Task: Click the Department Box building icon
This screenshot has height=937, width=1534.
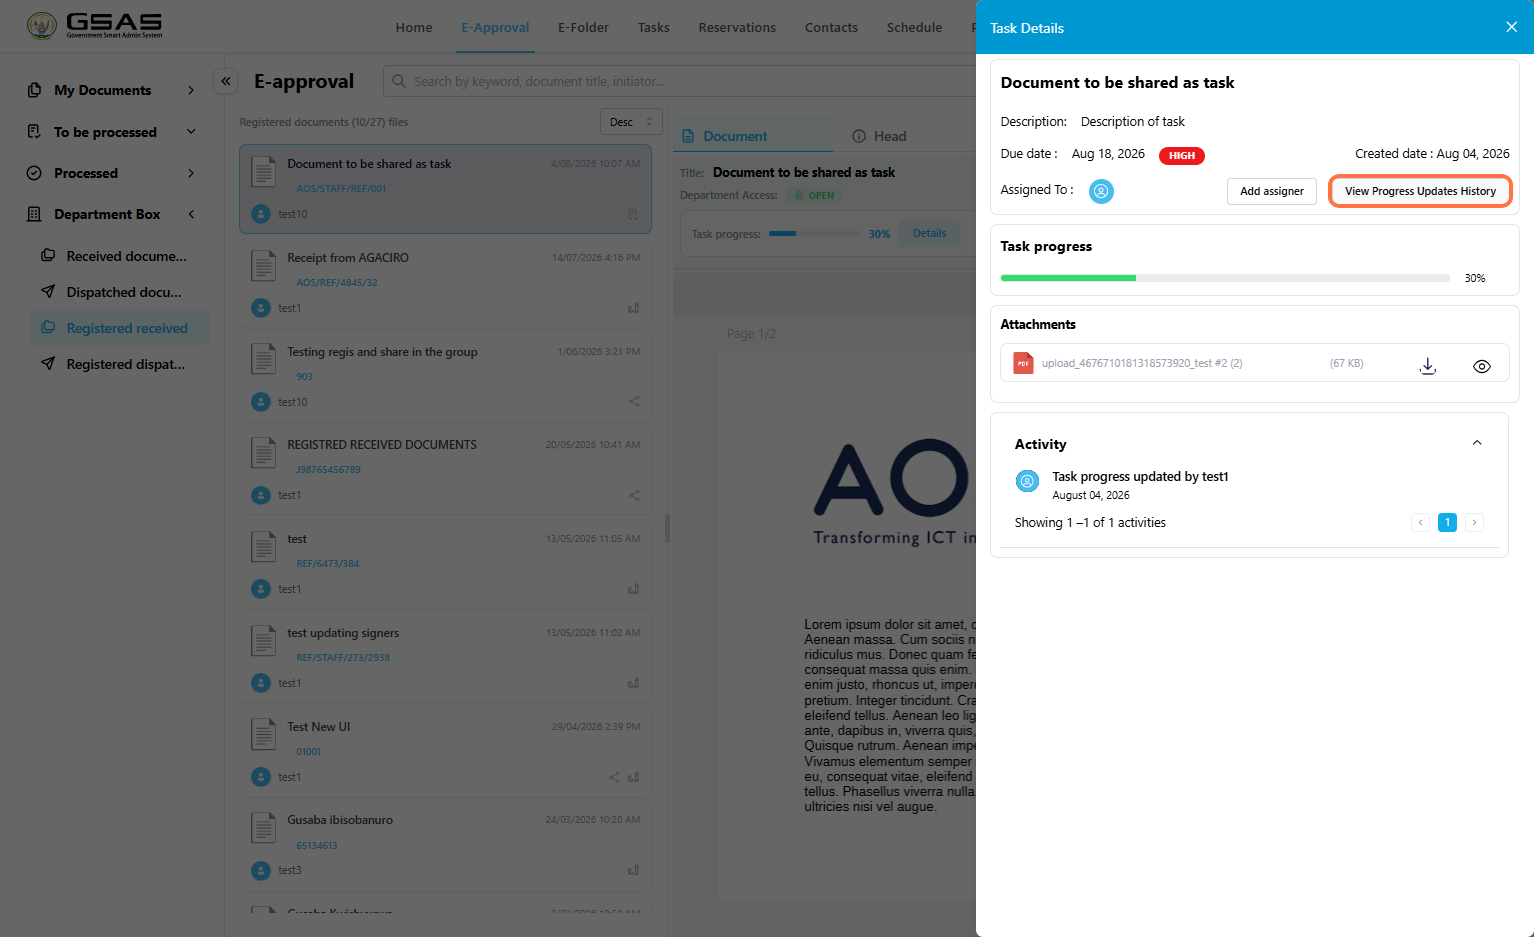Action: pos(34,214)
